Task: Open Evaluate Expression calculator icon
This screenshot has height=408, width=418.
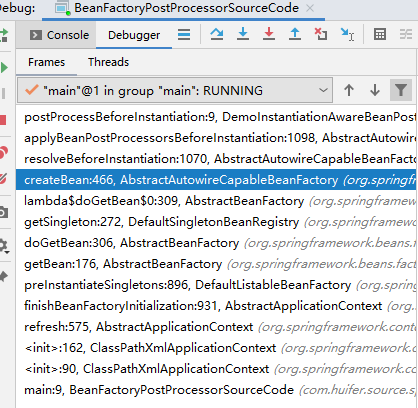Action: coord(380,34)
